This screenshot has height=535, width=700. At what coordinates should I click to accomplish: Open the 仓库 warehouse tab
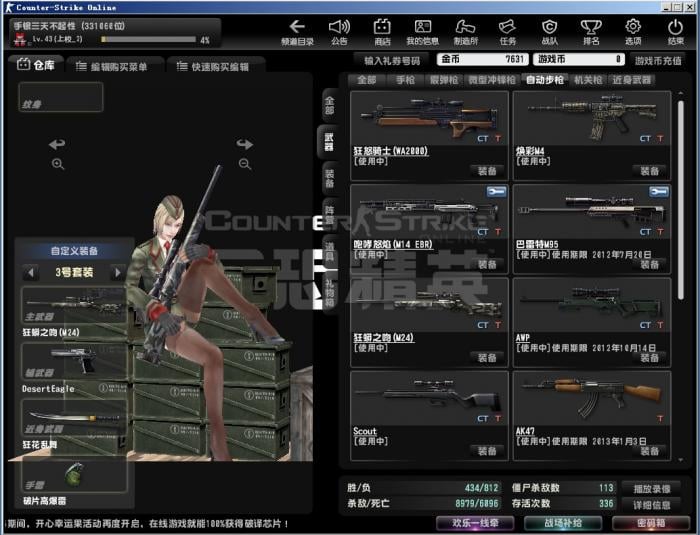click(36, 65)
